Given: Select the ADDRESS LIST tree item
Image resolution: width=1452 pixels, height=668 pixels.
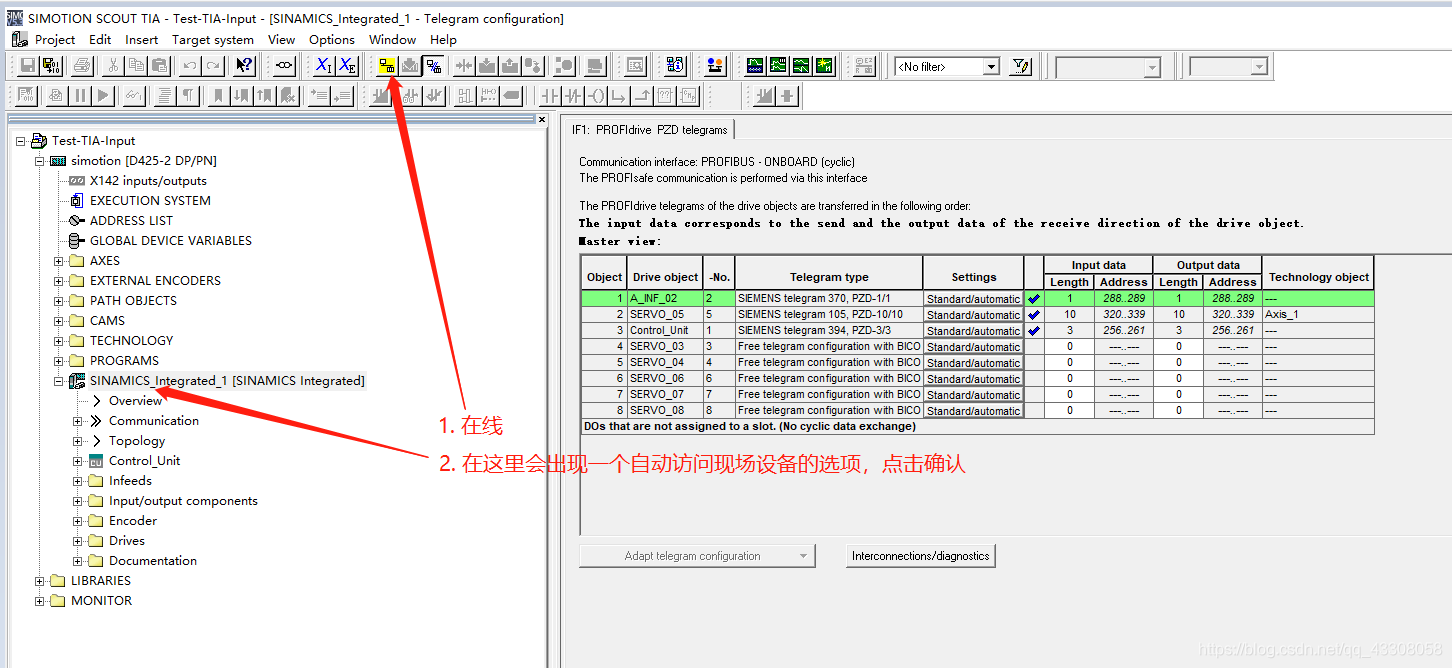Looking at the screenshot, I should (131, 221).
